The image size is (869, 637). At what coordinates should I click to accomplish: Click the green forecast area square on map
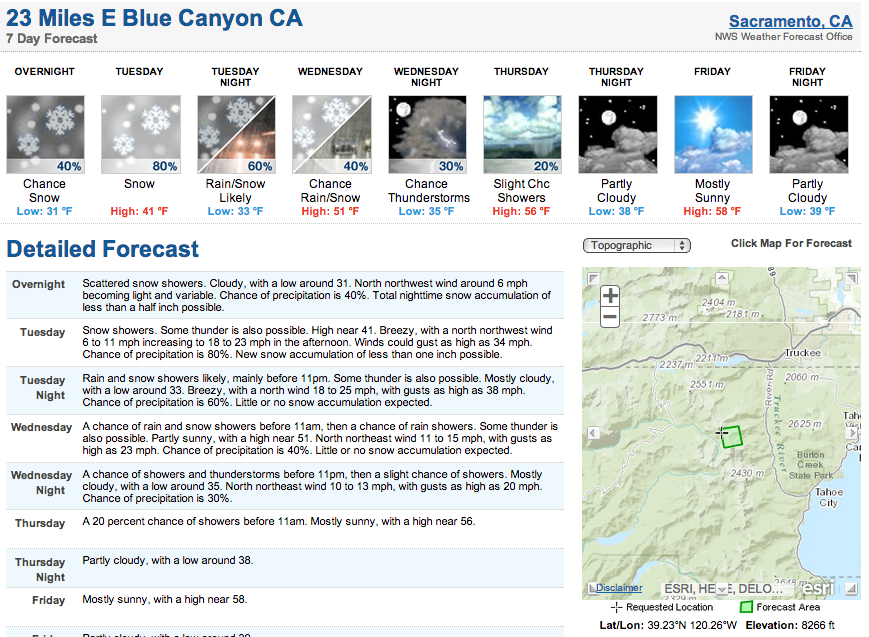point(732,437)
